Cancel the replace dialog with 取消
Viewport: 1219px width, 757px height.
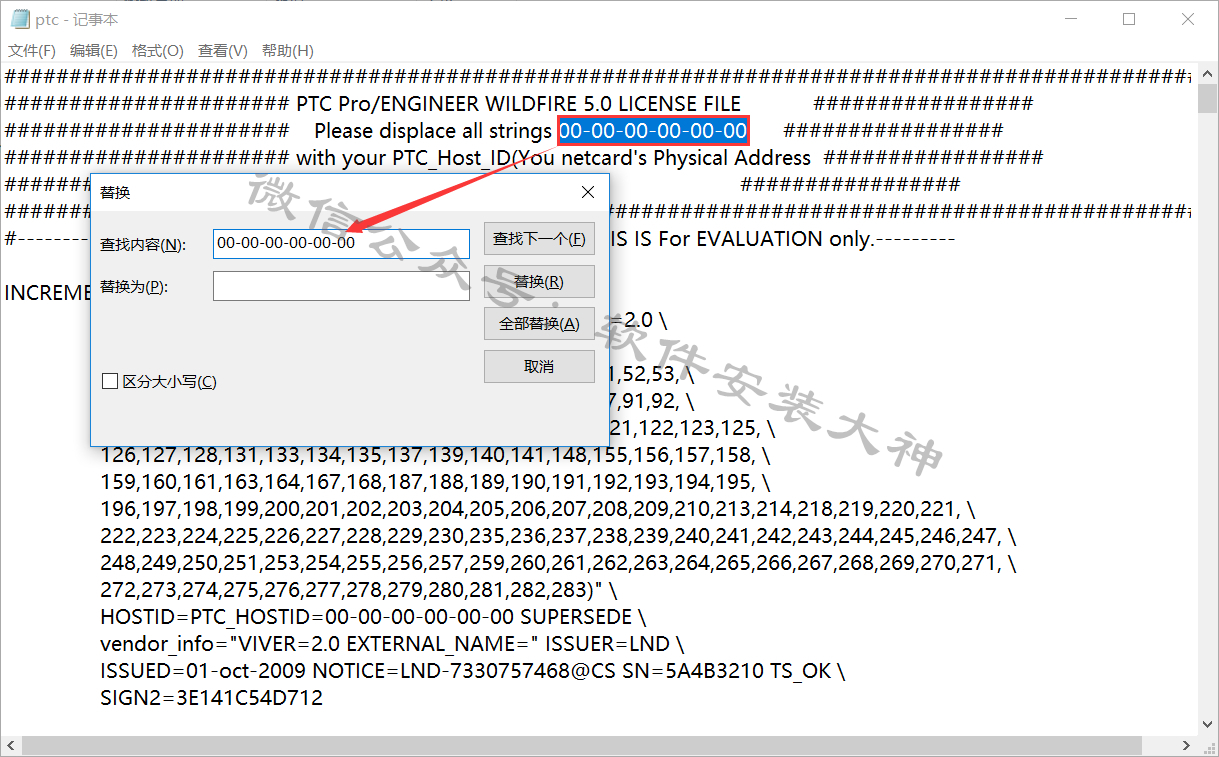pyautogui.click(x=539, y=366)
